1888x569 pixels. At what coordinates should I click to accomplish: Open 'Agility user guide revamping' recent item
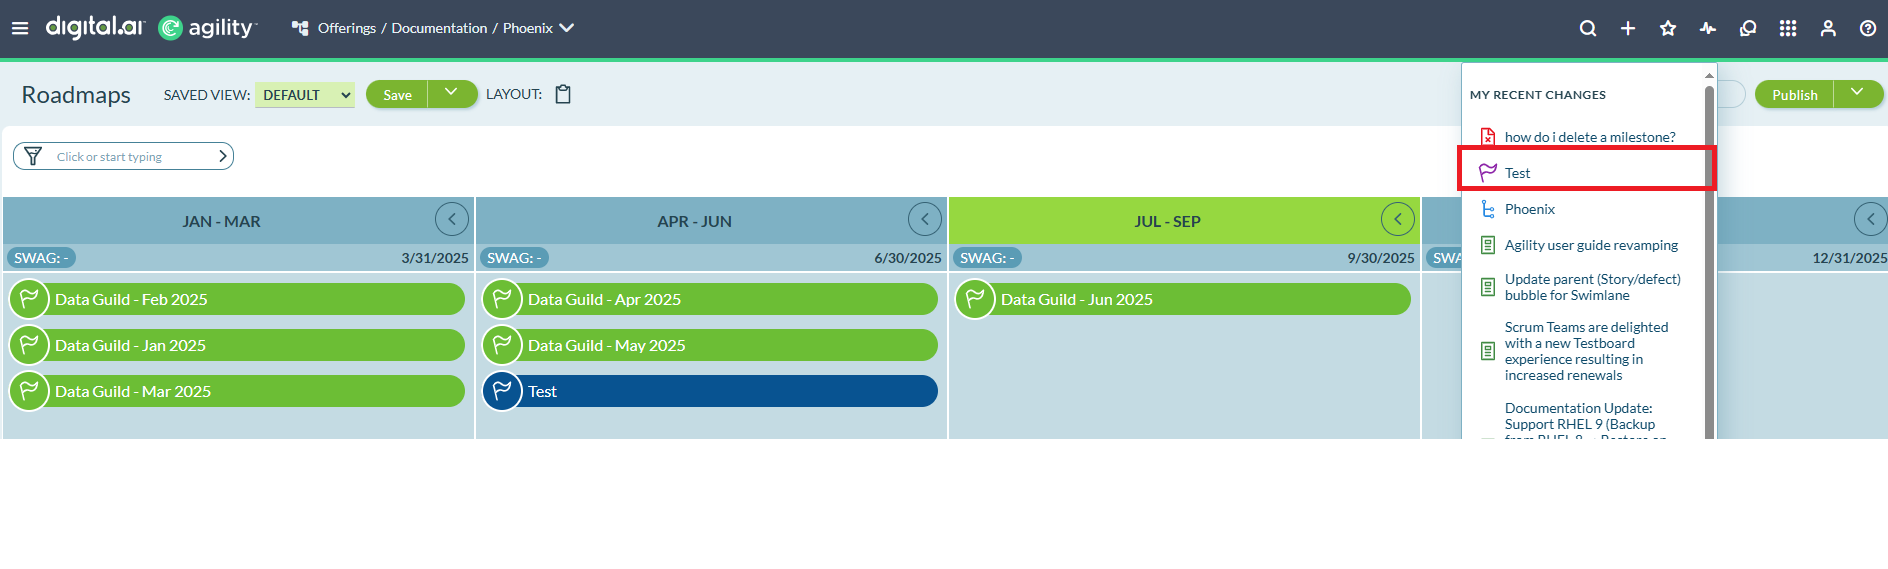(x=1591, y=245)
